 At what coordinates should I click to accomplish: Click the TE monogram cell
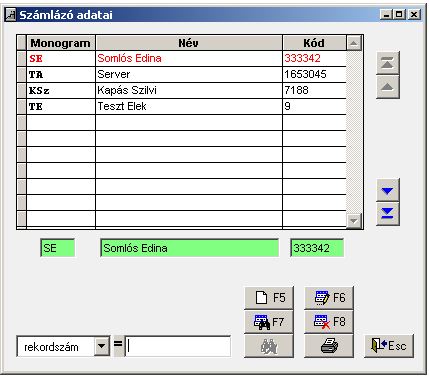tap(61, 106)
